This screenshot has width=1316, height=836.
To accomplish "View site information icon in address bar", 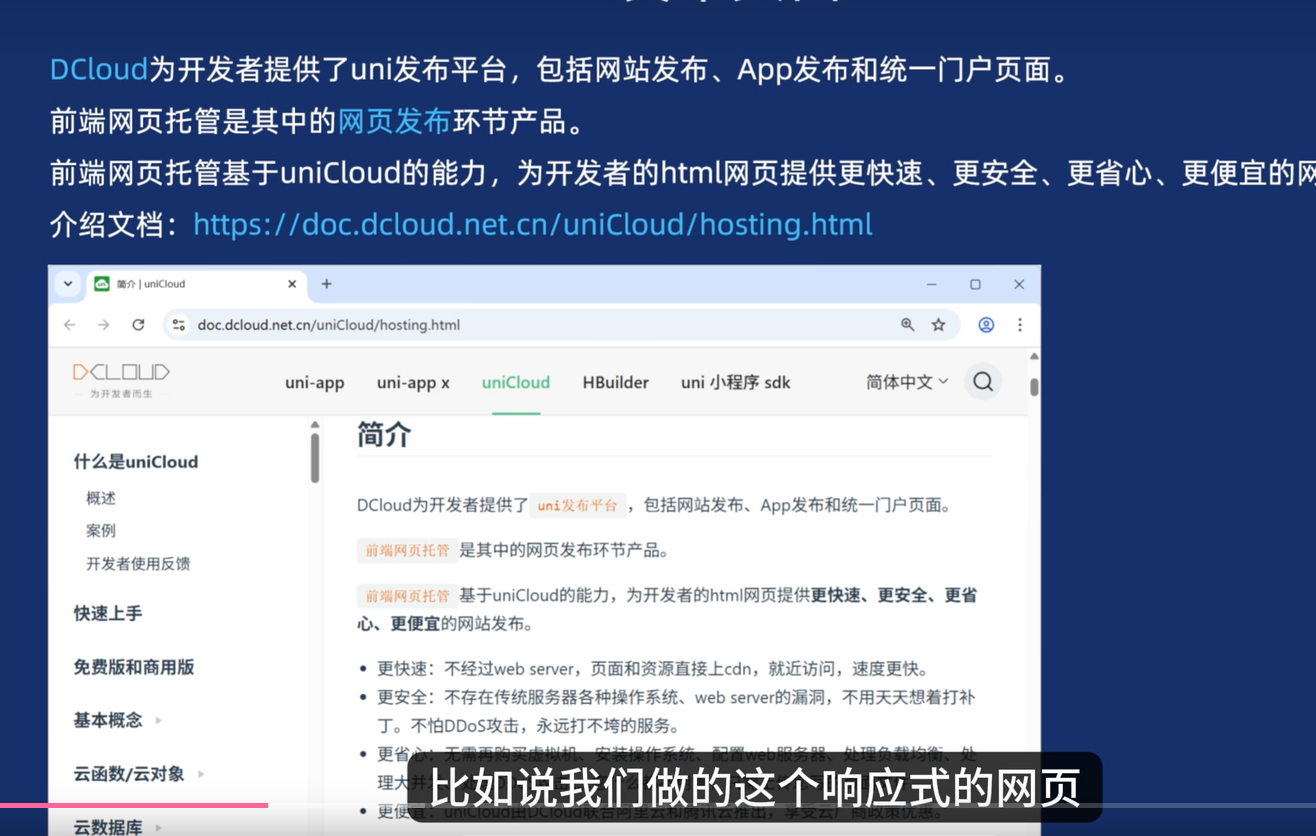I will point(179,325).
